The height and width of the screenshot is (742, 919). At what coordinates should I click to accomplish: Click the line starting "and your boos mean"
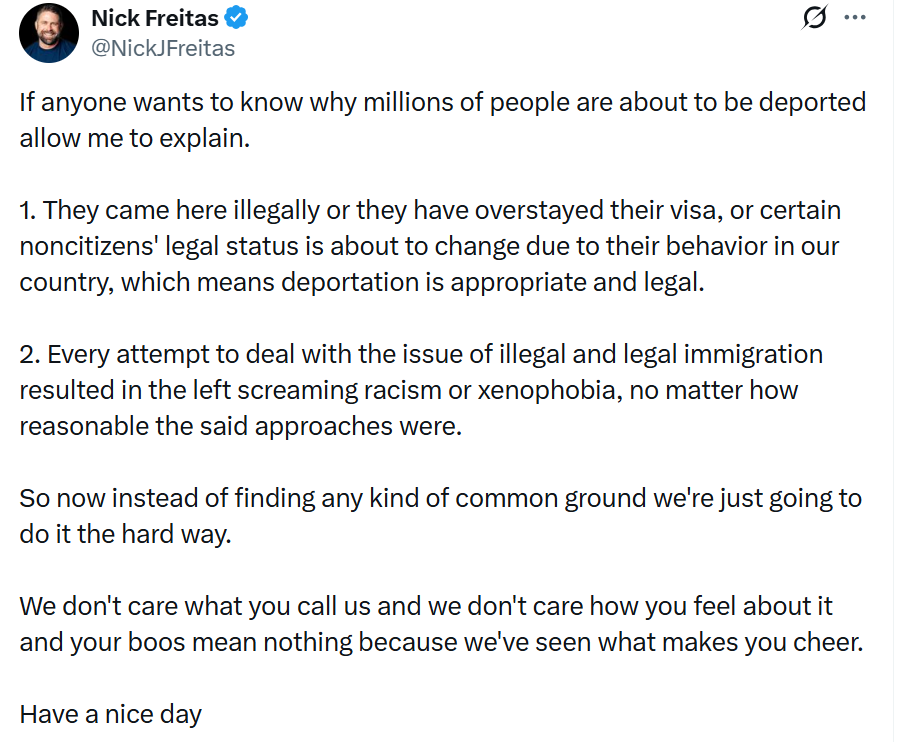click(440, 641)
